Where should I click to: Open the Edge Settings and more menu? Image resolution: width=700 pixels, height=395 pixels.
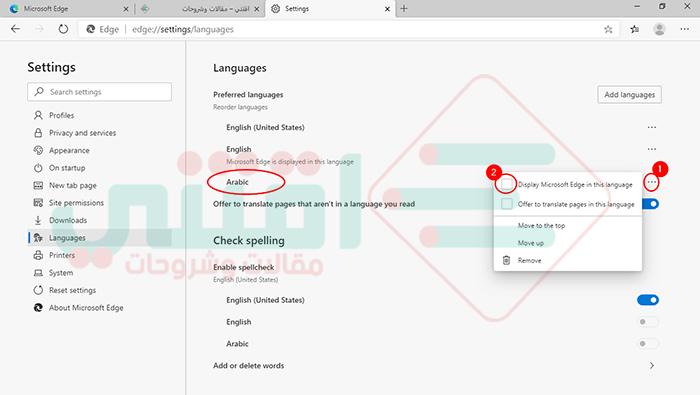click(x=684, y=29)
